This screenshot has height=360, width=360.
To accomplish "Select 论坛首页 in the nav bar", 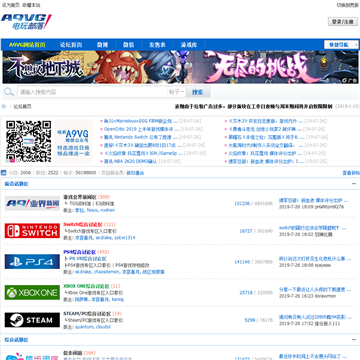I will pos(71,45).
